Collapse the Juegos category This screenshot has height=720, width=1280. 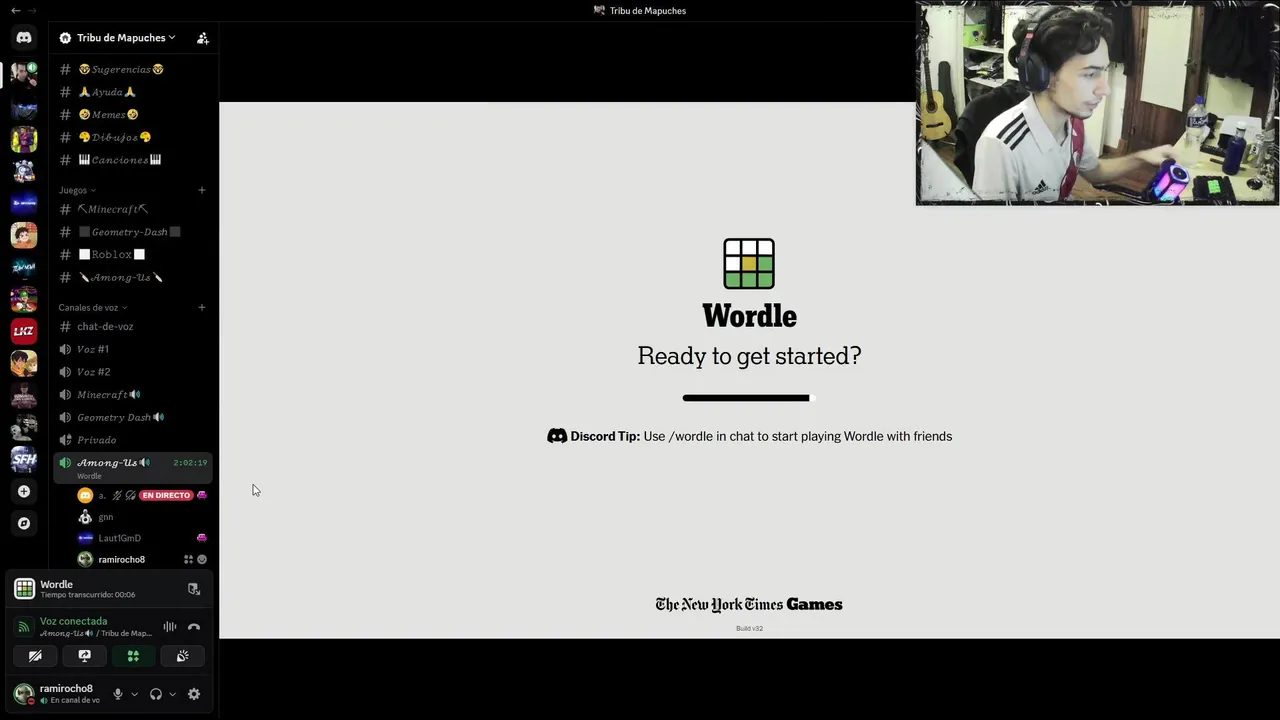(x=77, y=190)
